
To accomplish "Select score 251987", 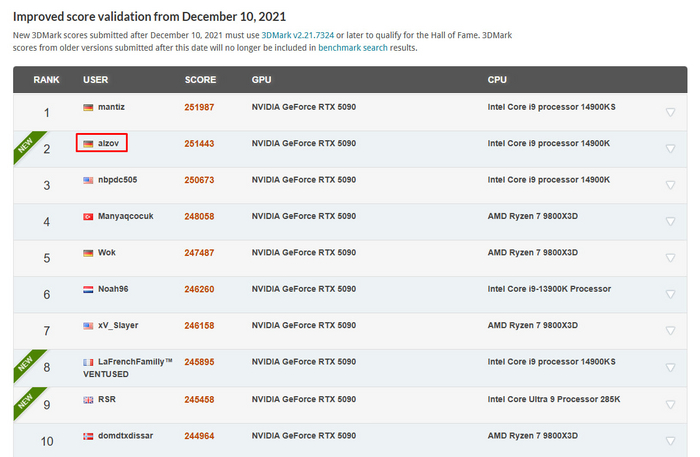I will 199,107.
